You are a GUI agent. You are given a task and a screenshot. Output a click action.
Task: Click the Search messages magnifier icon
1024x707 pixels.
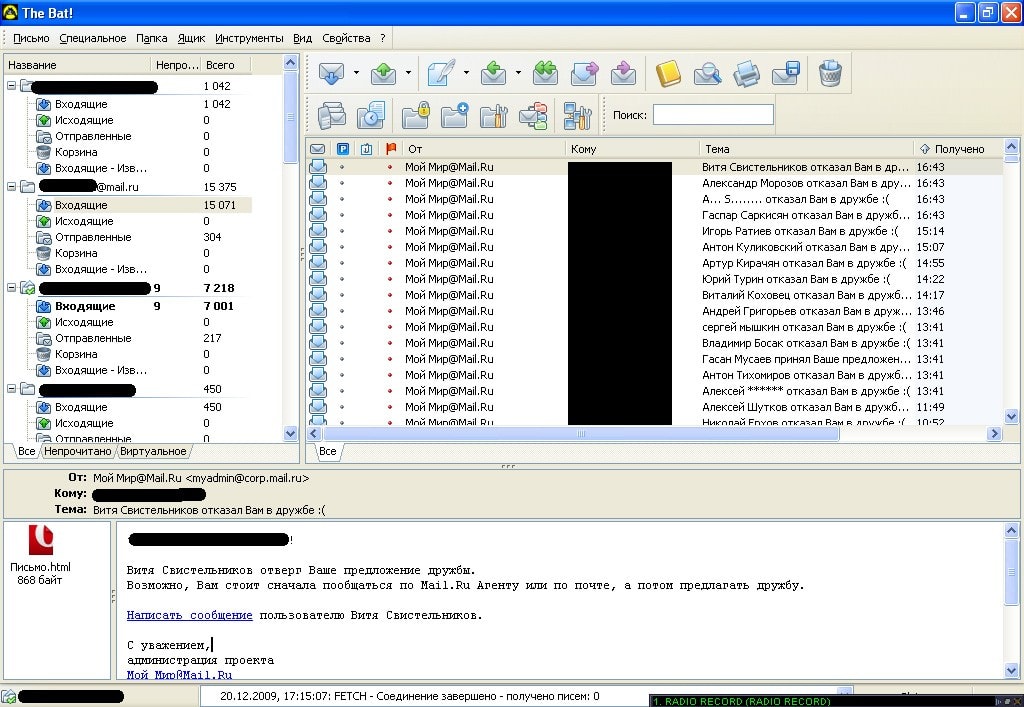[x=707, y=74]
